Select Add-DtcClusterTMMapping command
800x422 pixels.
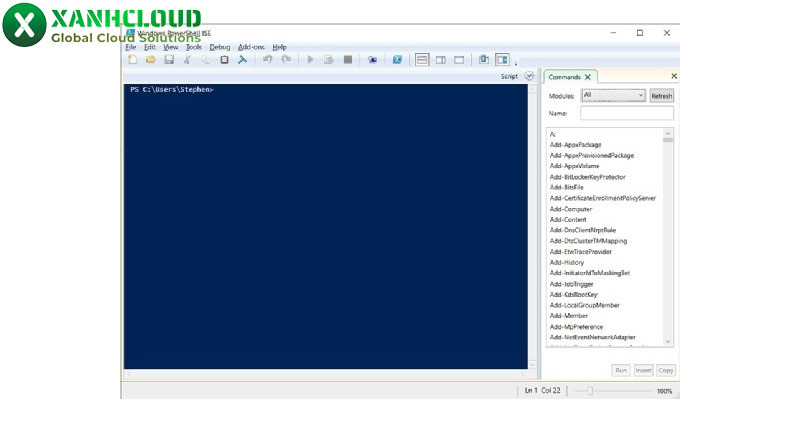pyautogui.click(x=588, y=241)
